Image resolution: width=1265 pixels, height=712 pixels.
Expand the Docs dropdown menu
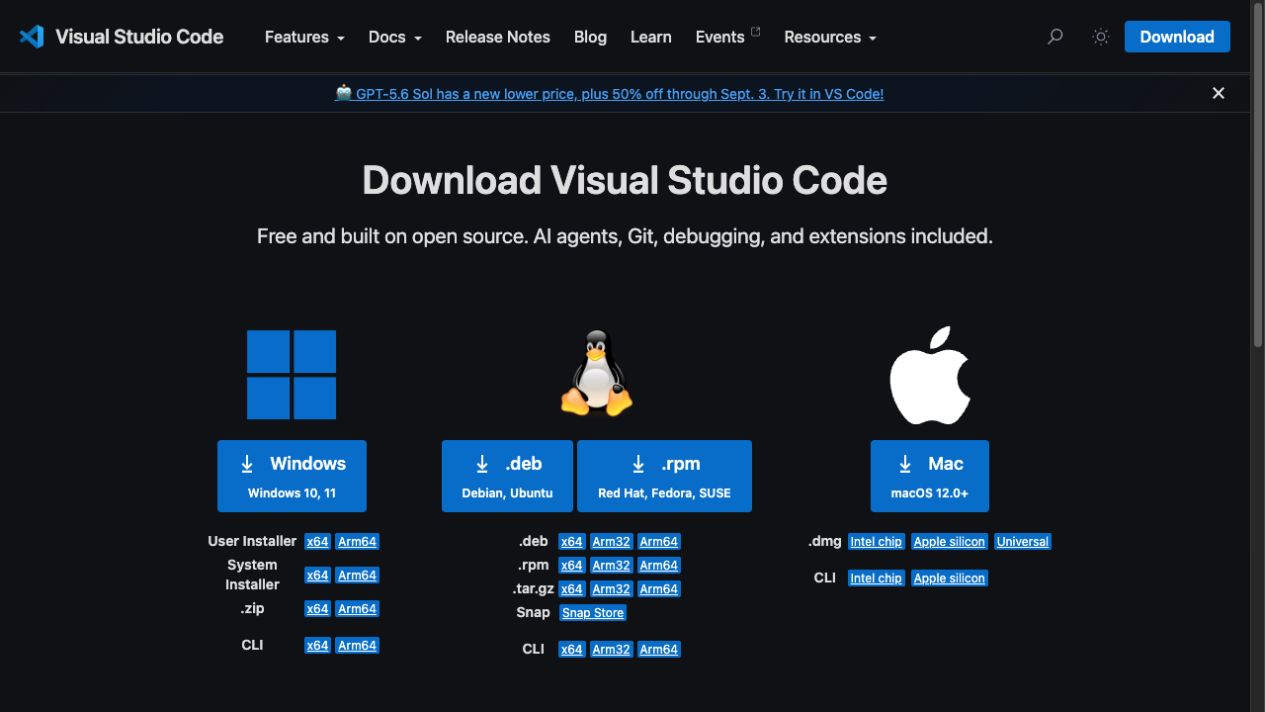(x=394, y=37)
